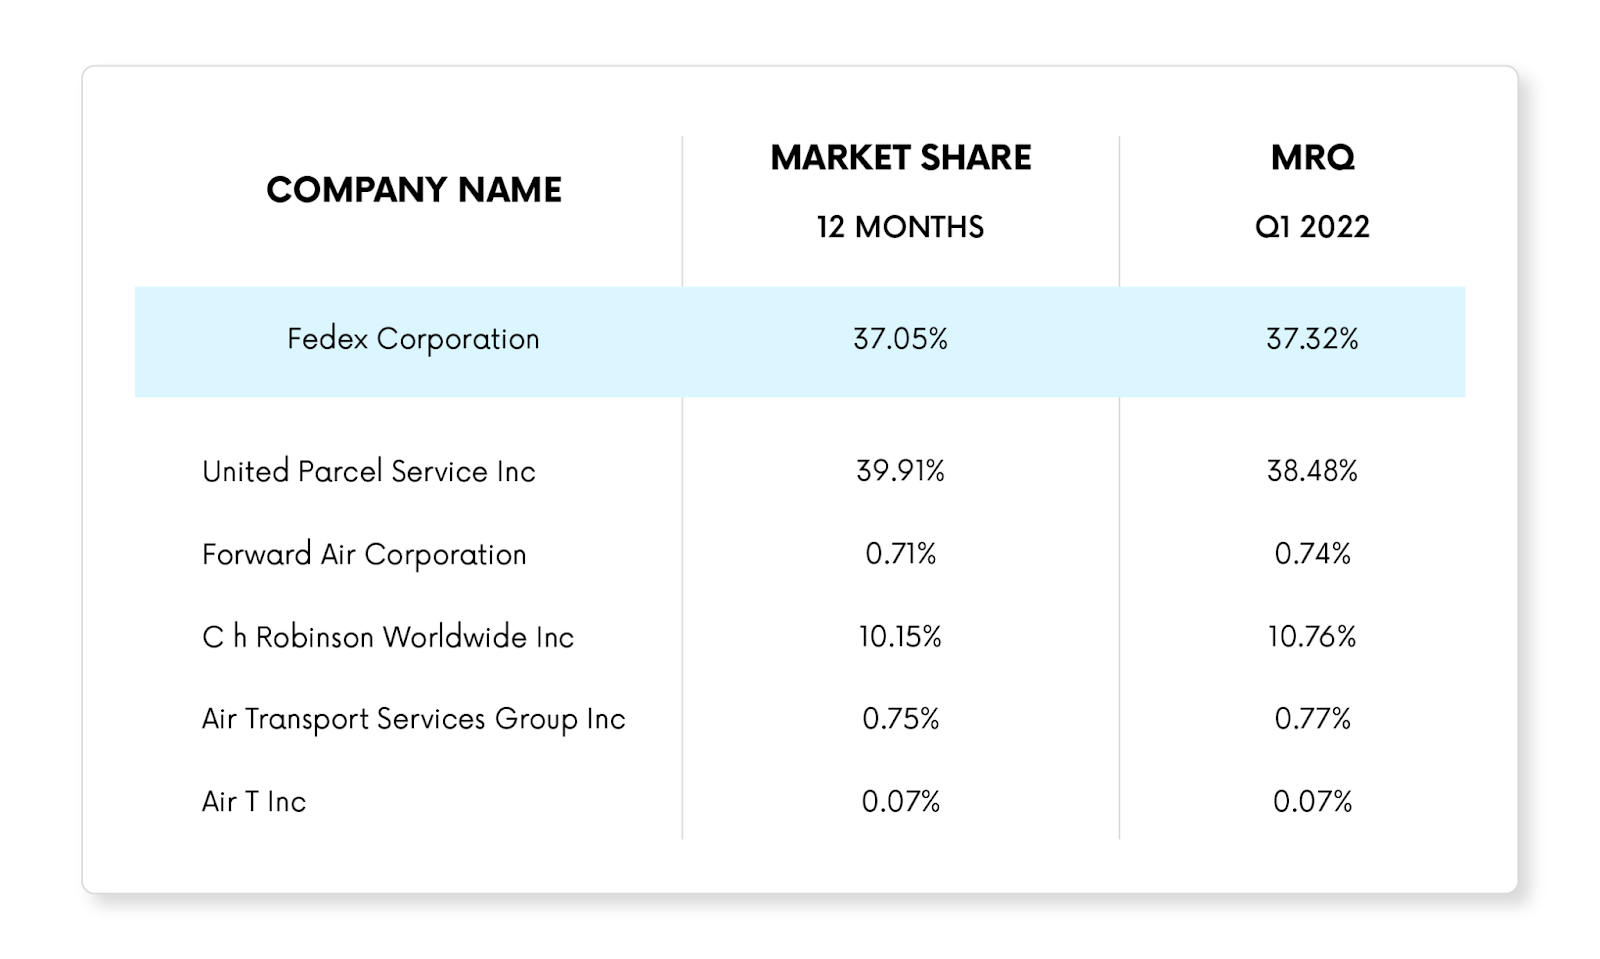Screen dimensions: 1600x959
Task: Select the 0.71% market share cell
Action: tap(900, 554)
